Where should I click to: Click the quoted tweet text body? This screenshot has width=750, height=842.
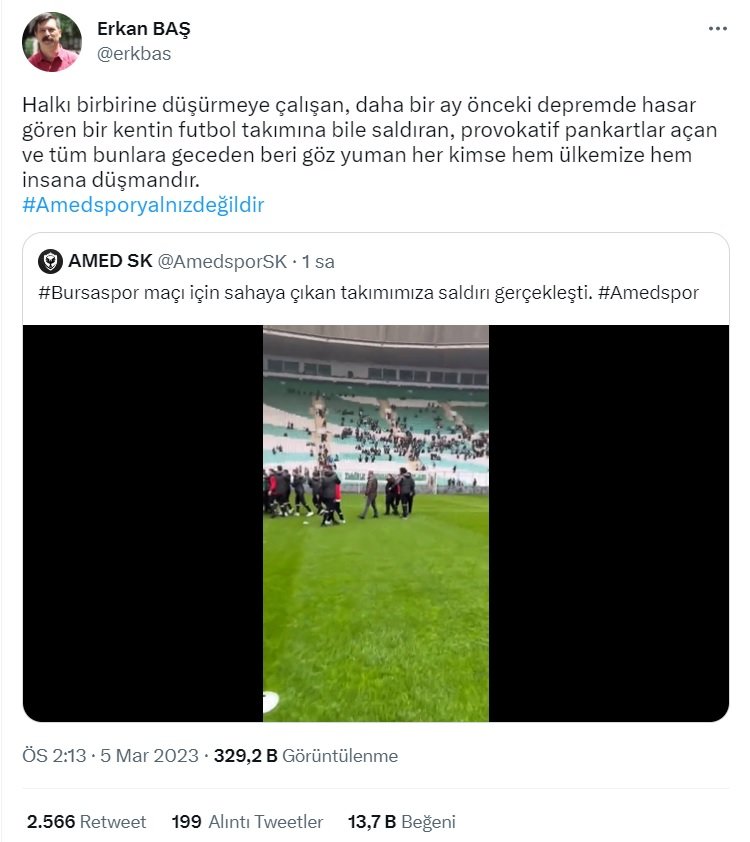point(368,293)
